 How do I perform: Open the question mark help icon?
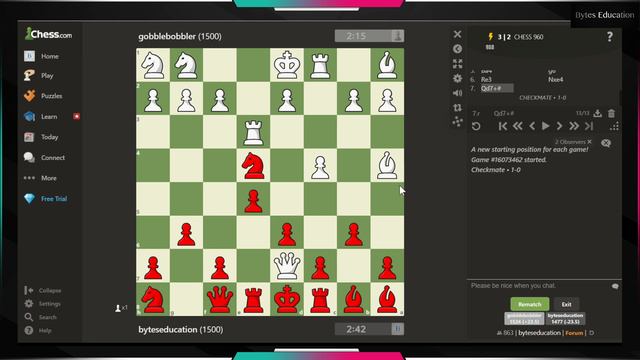coord(610,37)
